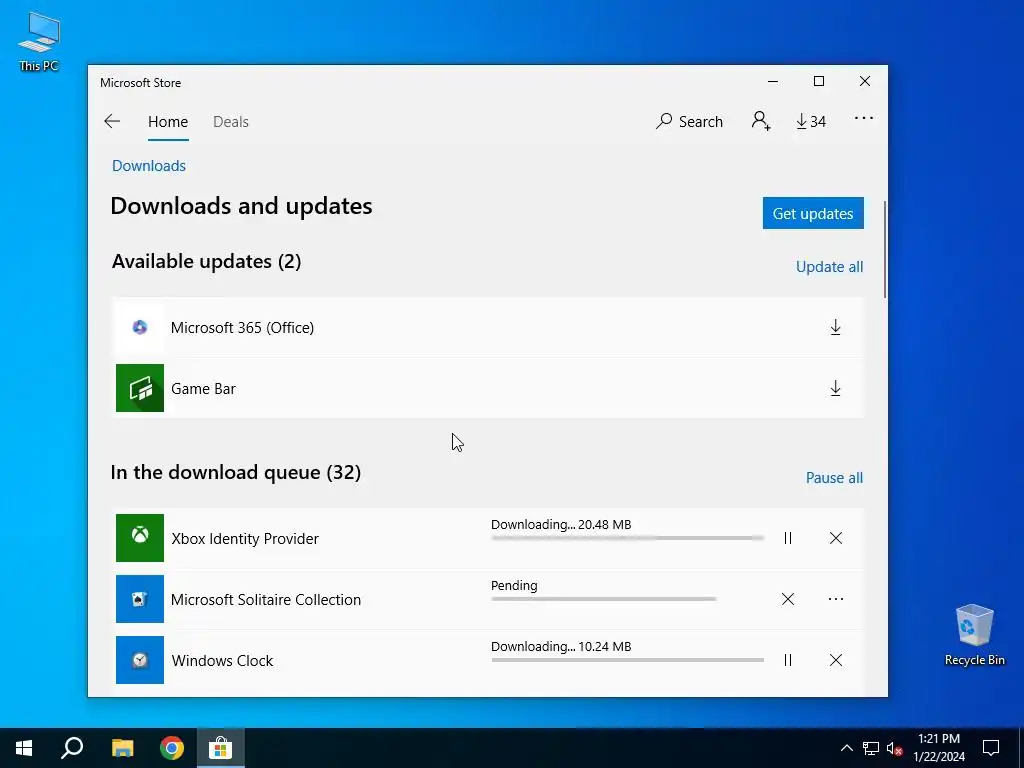Click the account sign-in icon
This screenshot has width=1024, height=768.
tap(761, 121)
